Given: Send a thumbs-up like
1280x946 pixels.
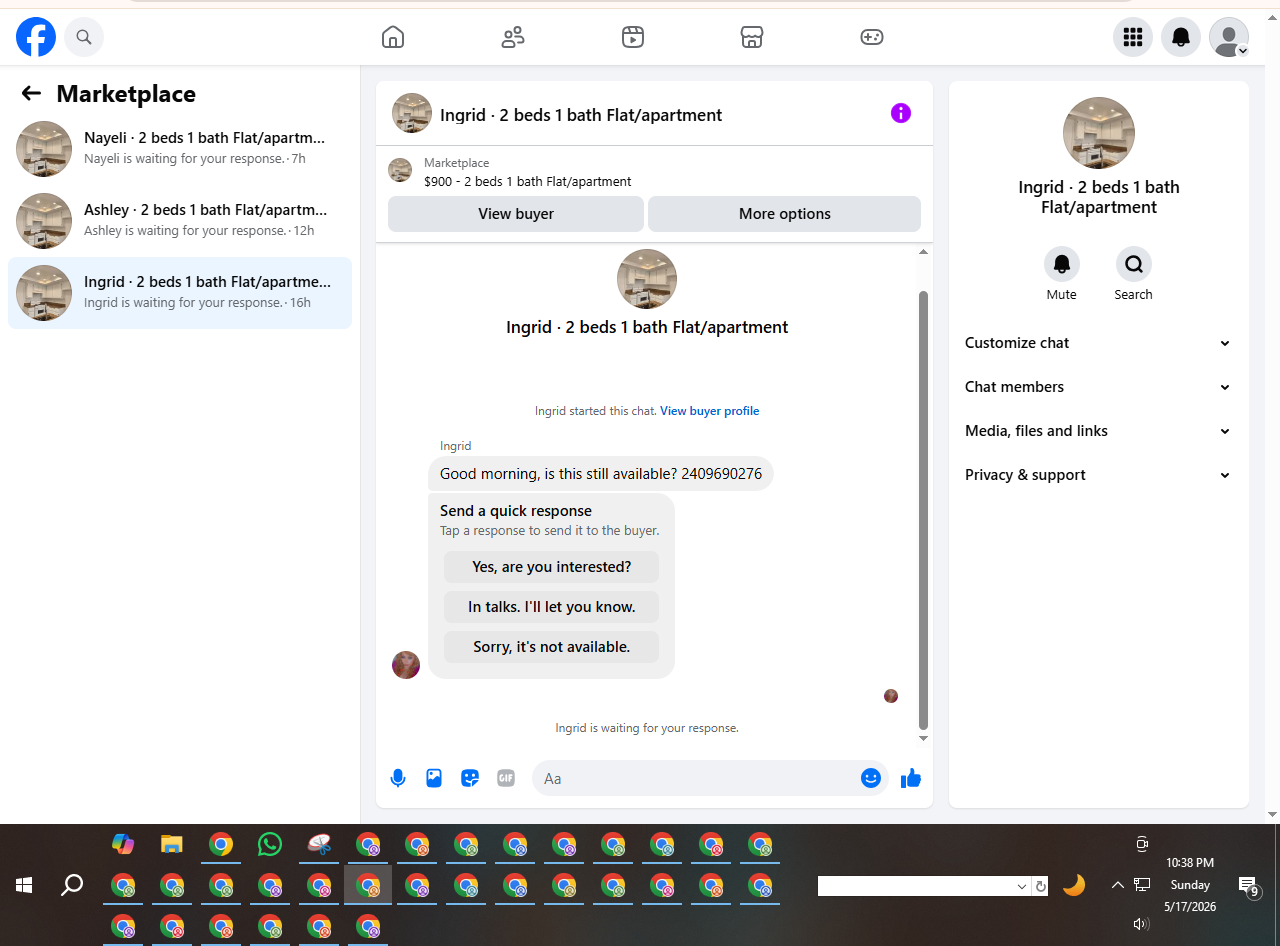Looking at the screenshot, I should pyautogui.click(x=911, y=778).
